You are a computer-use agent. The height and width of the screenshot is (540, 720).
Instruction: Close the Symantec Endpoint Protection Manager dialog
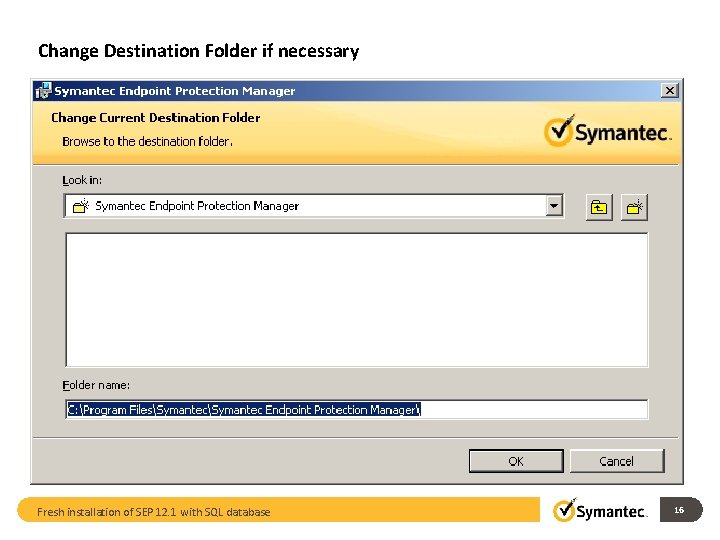[x=669, y=90]
